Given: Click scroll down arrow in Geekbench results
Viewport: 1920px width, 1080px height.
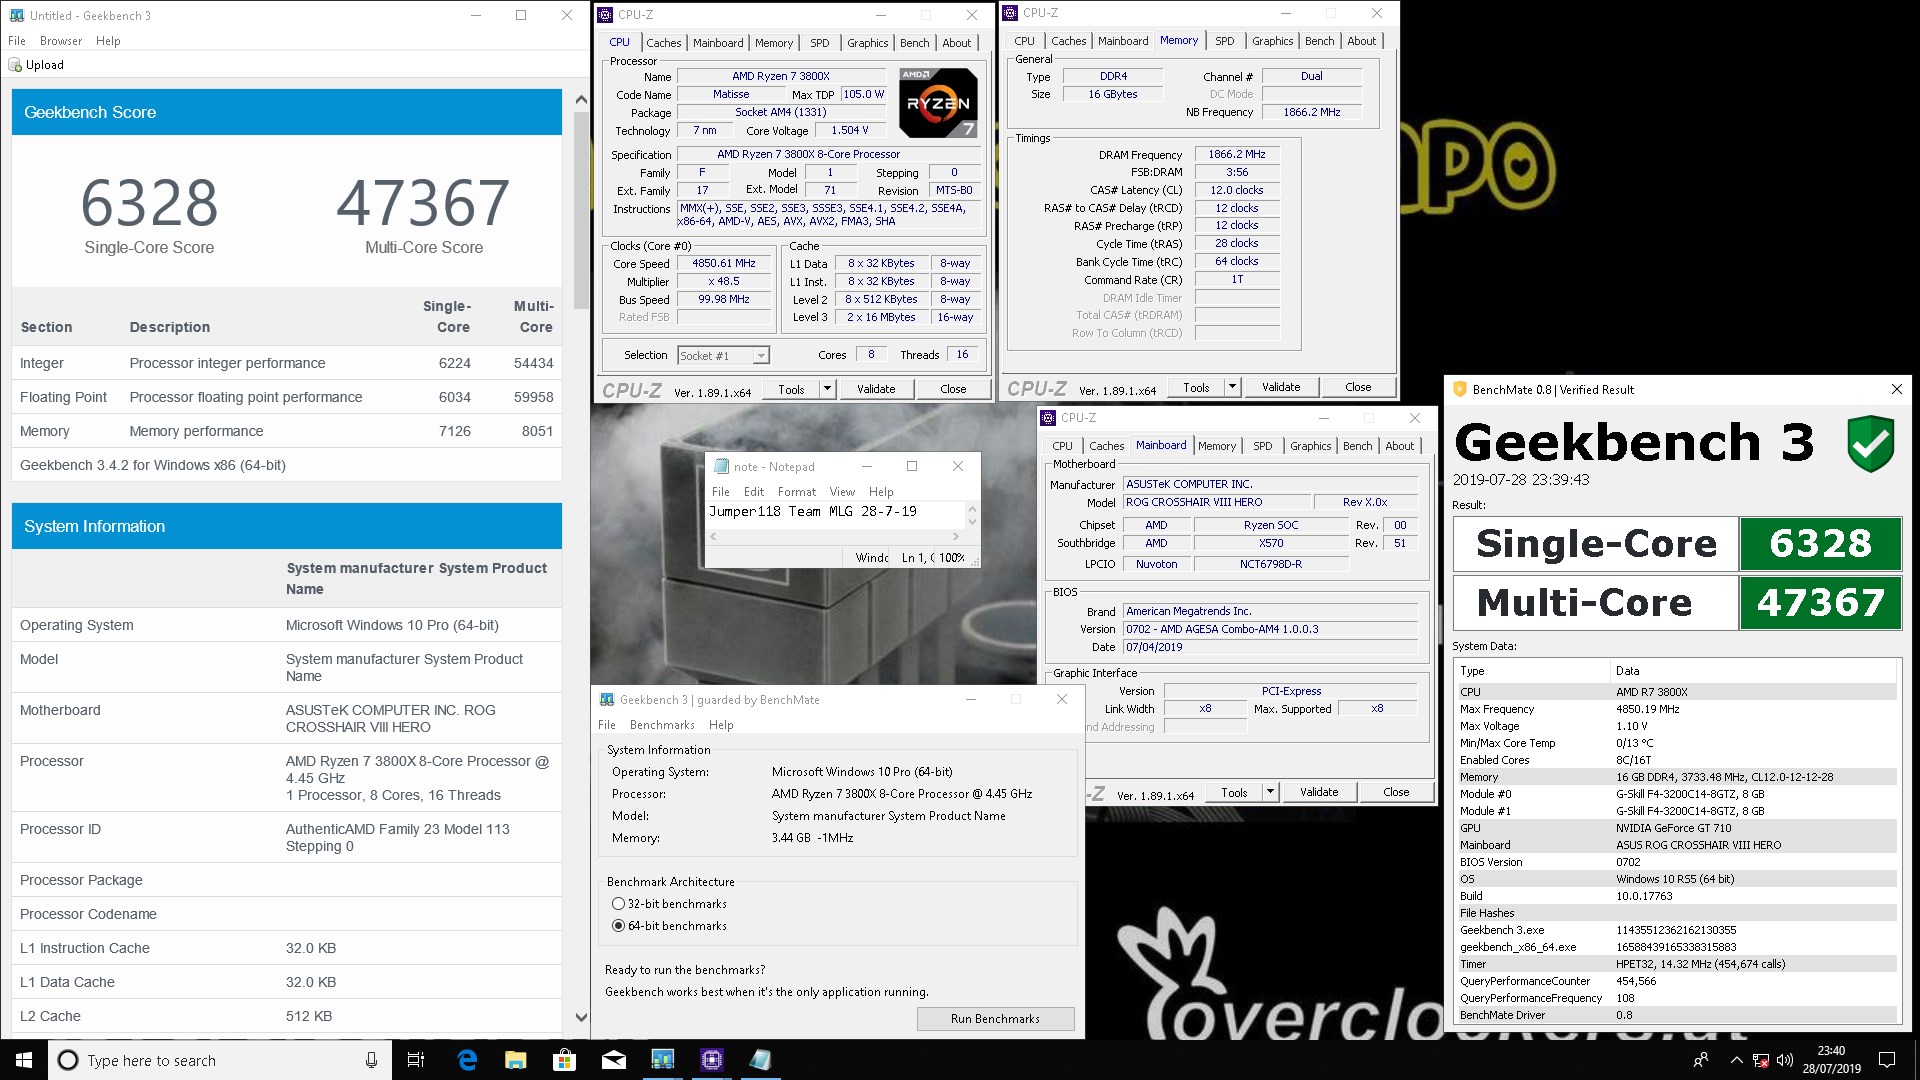Looking at the screenshot, I should pyautogui.click(x=581, y=1017).
